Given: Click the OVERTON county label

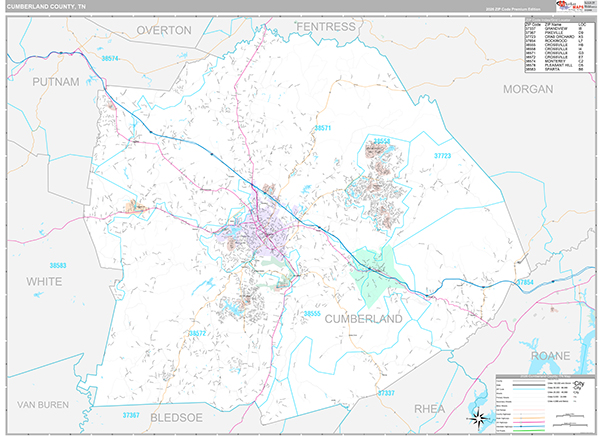Looking at the screenshot, I should tap(163, 31).
